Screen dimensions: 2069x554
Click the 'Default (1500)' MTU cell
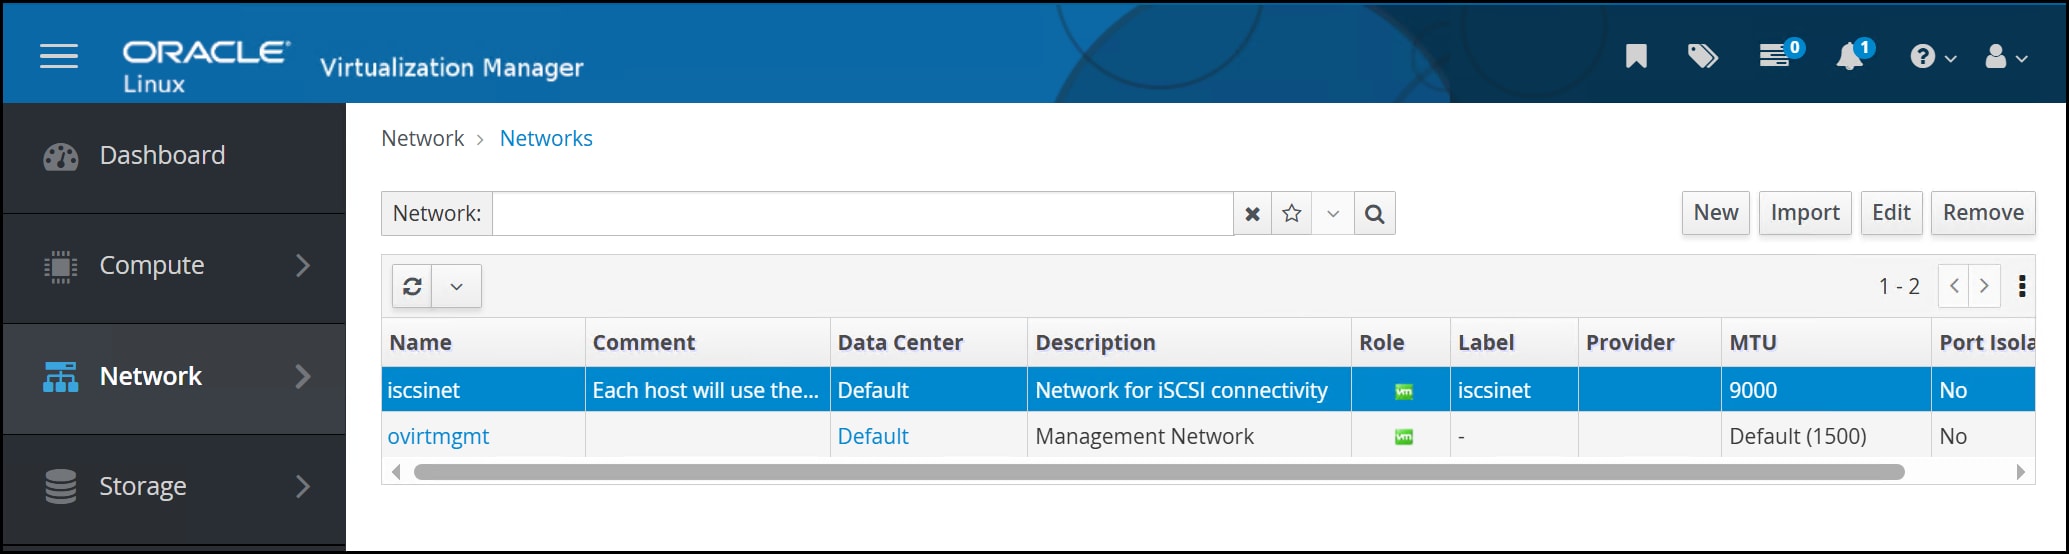(x=1826, y=436)
